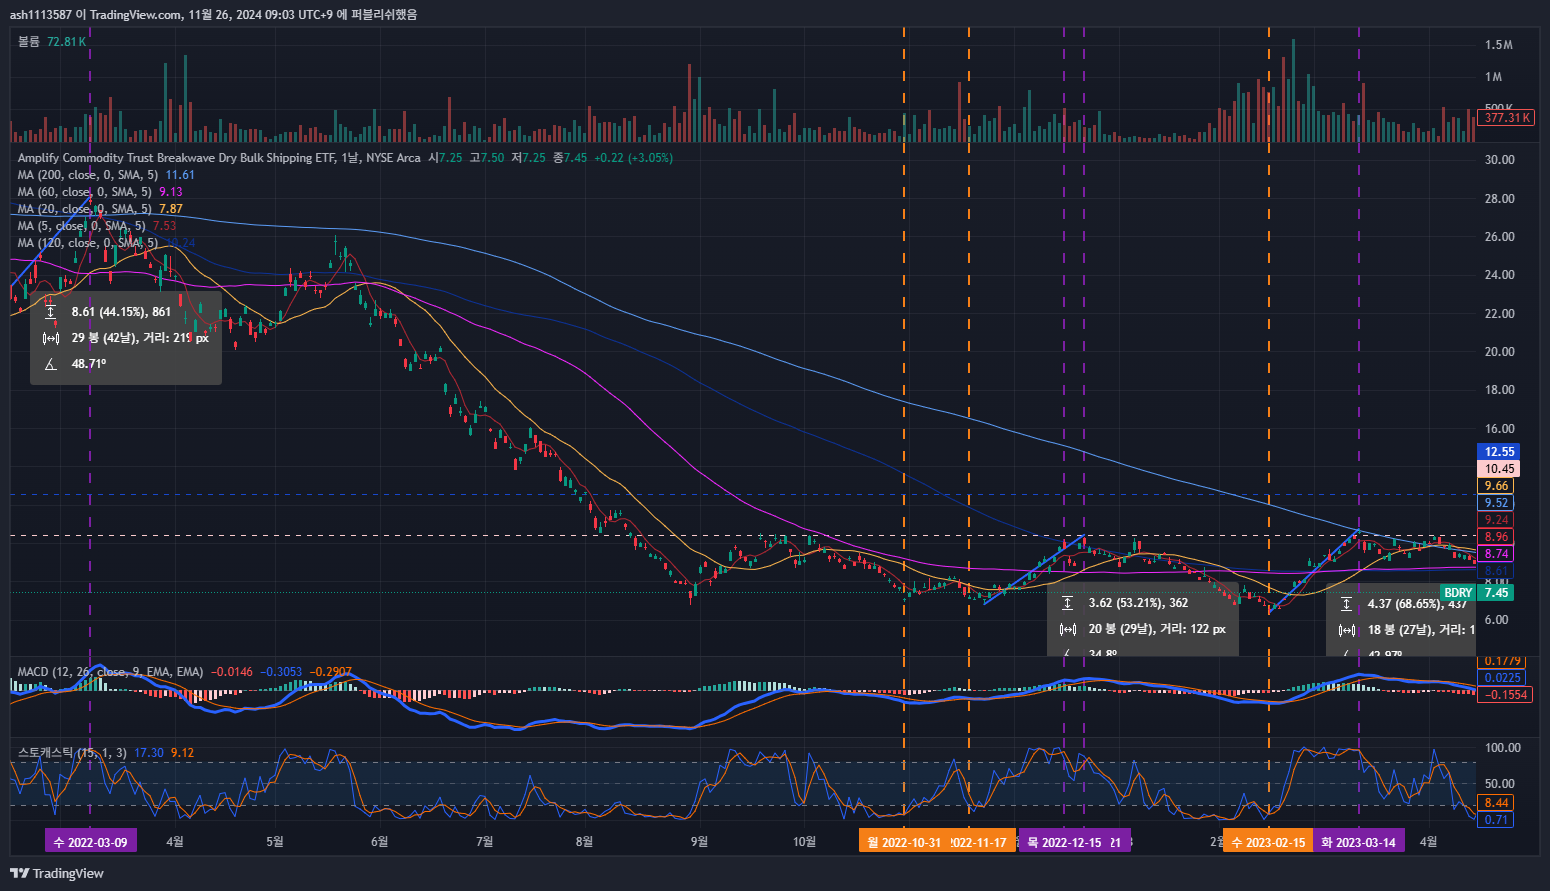The height and width of the screenshot is (891, 1550).
Task: Select the MA 60 indicator legend
Action: pos(84,192)
